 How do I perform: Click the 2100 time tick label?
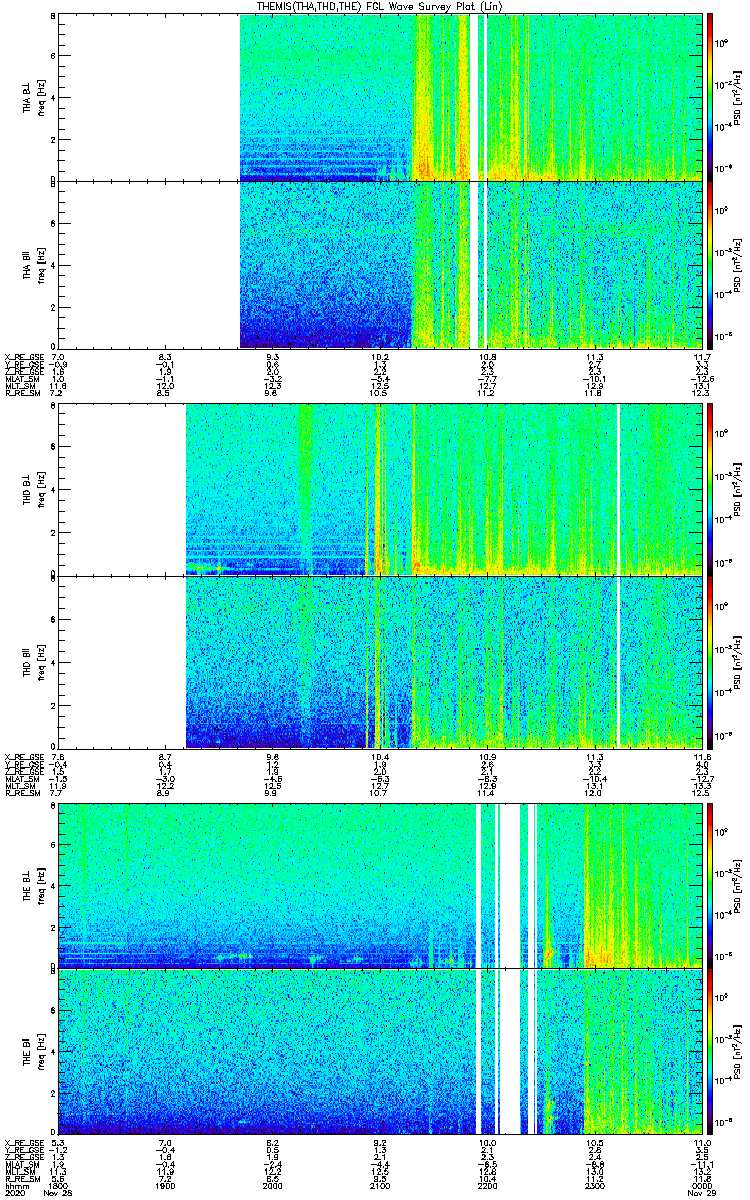click(x=380, y=1185)
